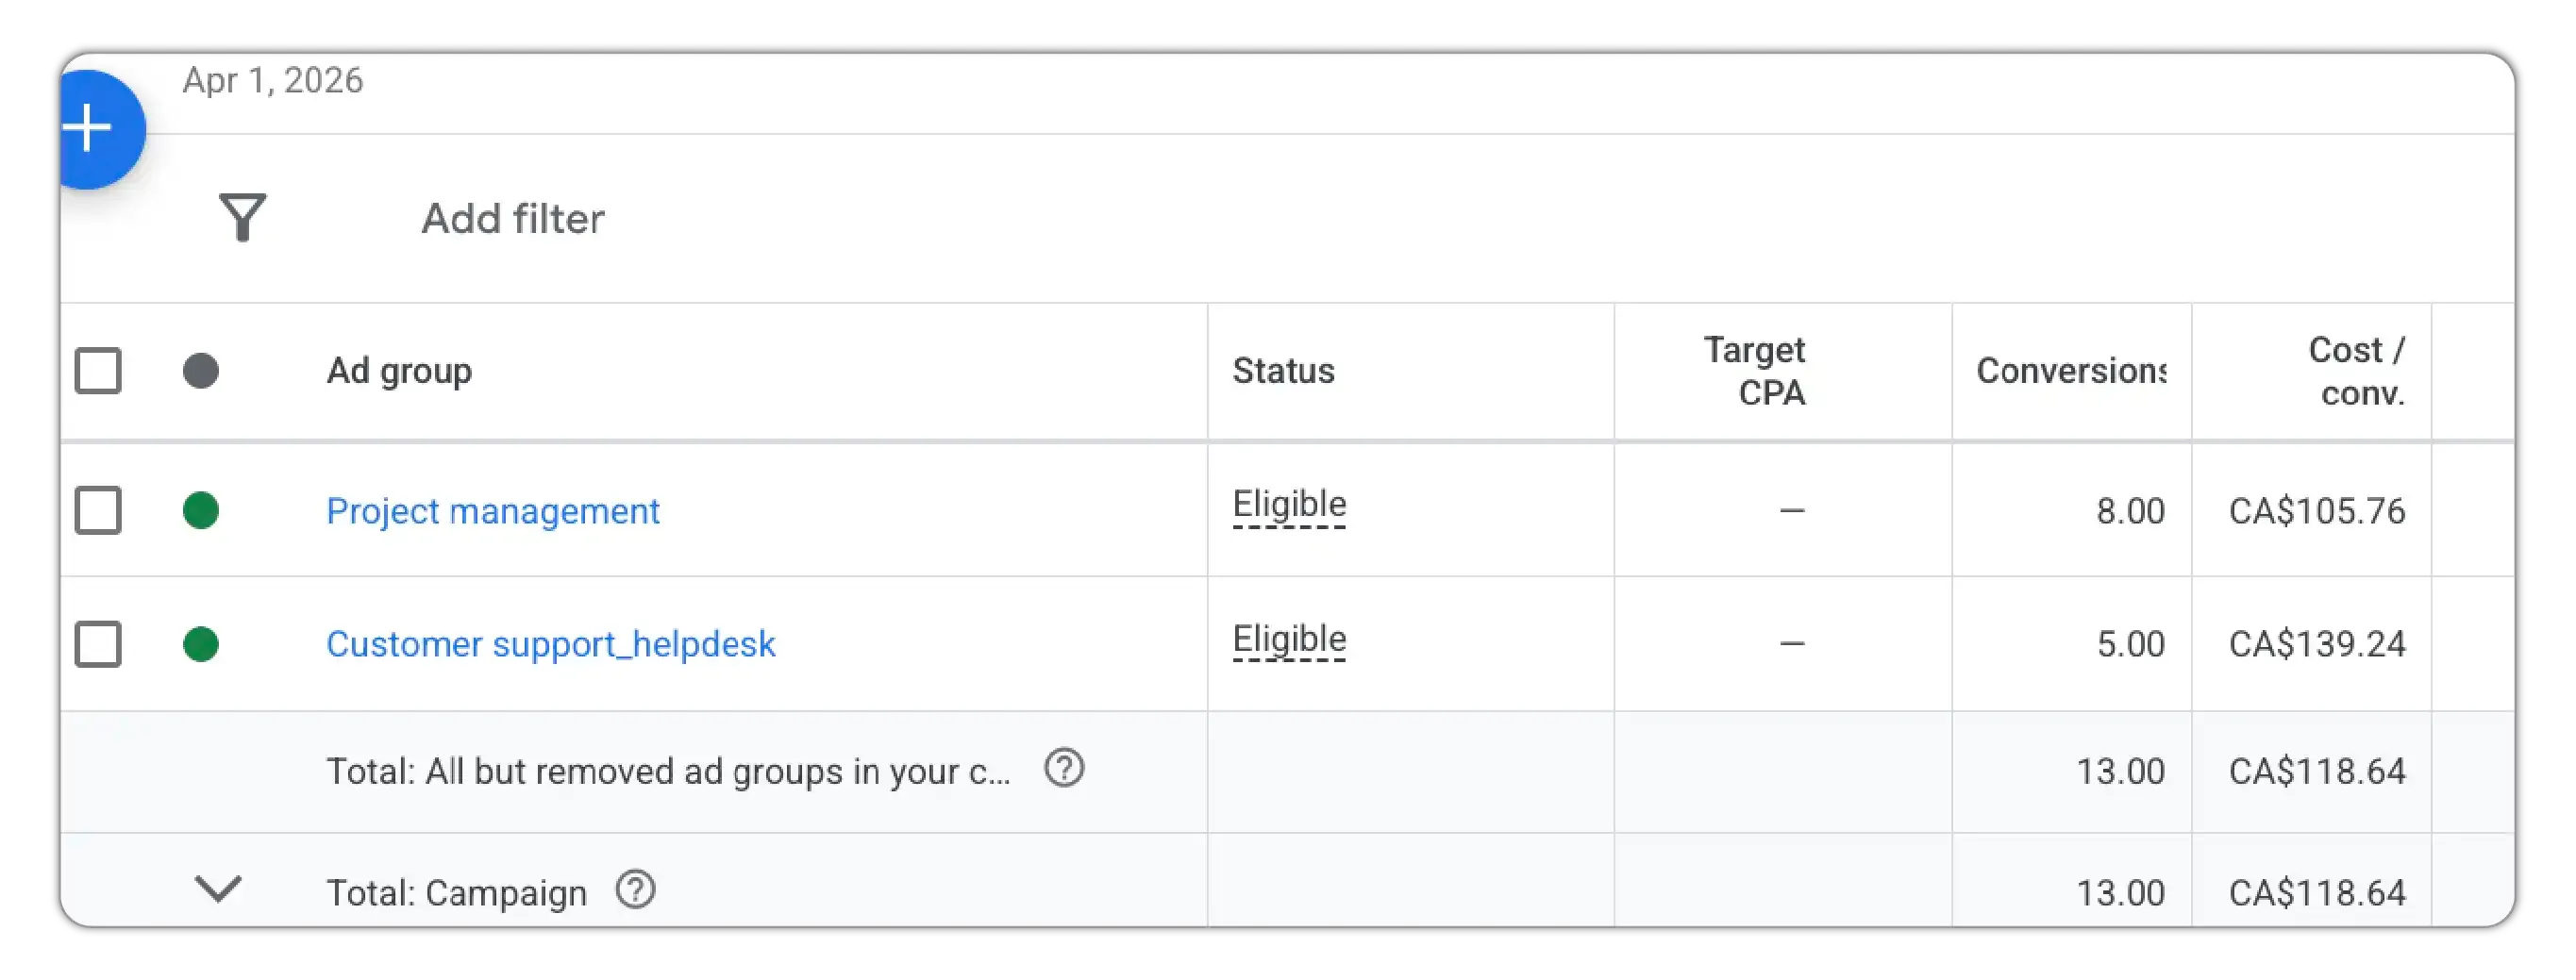
Task: Open Eligible status details for Customer support_helpdesk
Action: (1289, 639)
